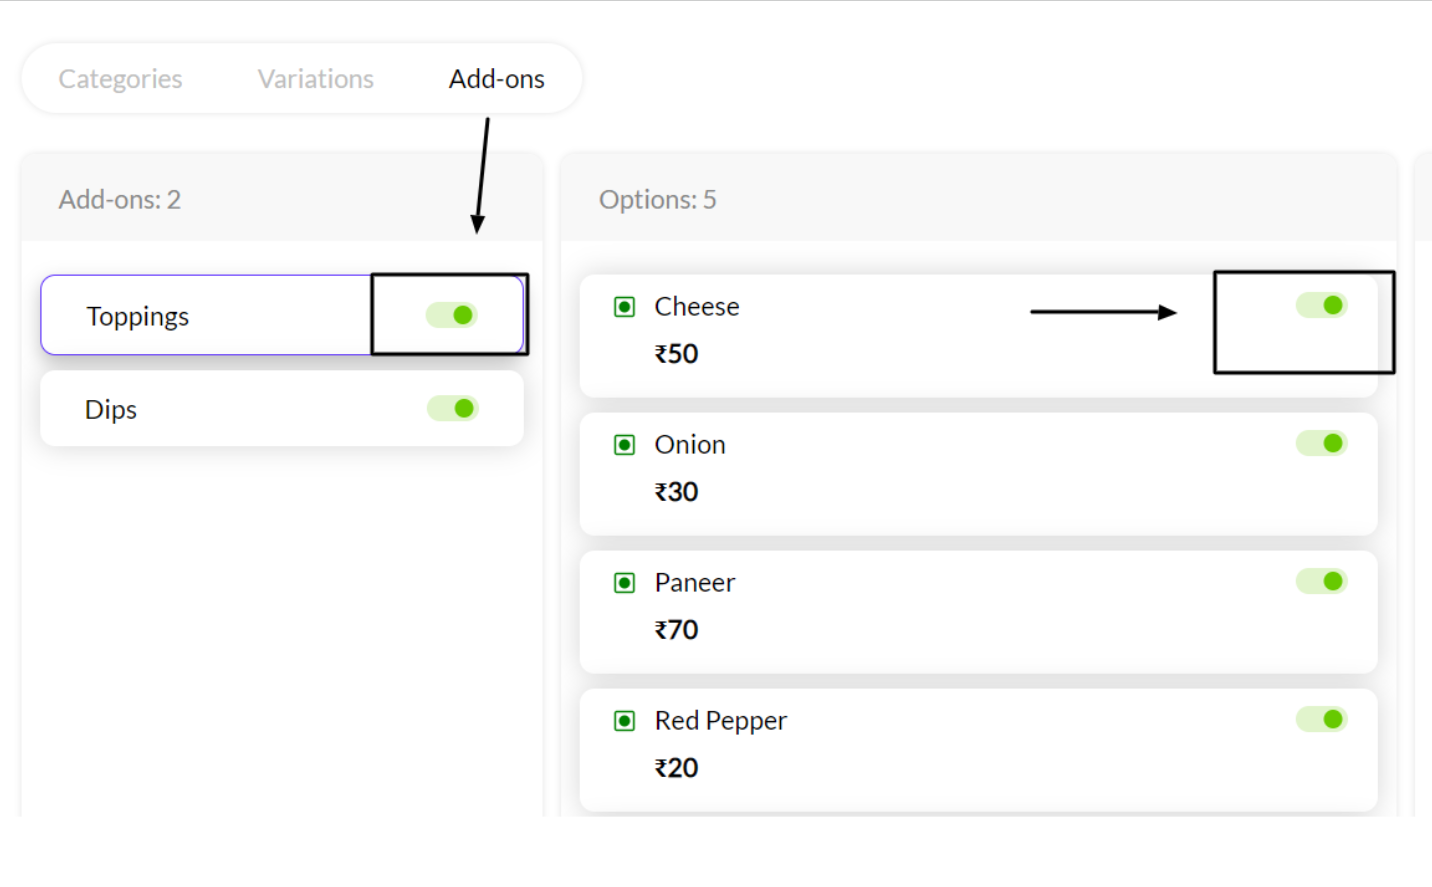Disable the Toppings add-on toggle

click(x=452, y=315)
